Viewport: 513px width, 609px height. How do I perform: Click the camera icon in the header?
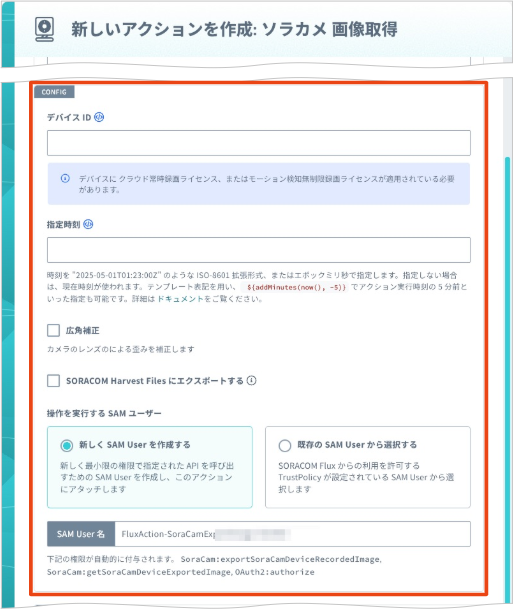44,29
